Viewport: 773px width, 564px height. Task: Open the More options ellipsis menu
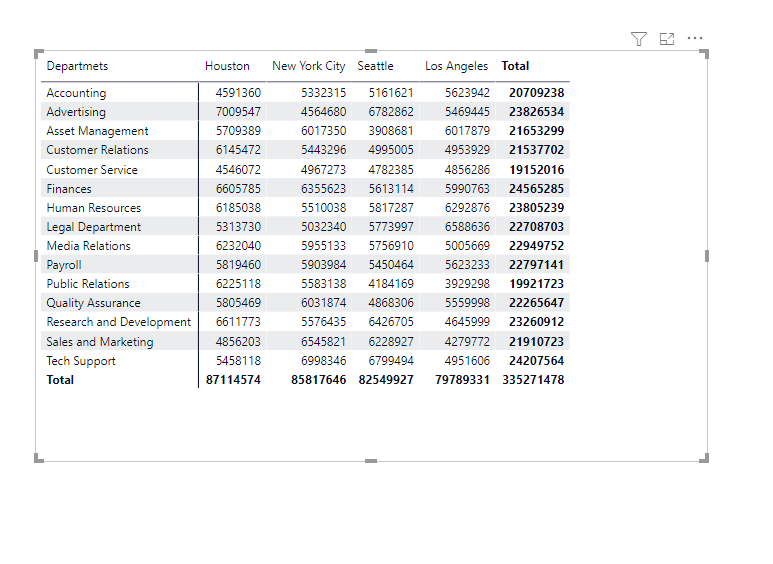click(x=695, y=38)
